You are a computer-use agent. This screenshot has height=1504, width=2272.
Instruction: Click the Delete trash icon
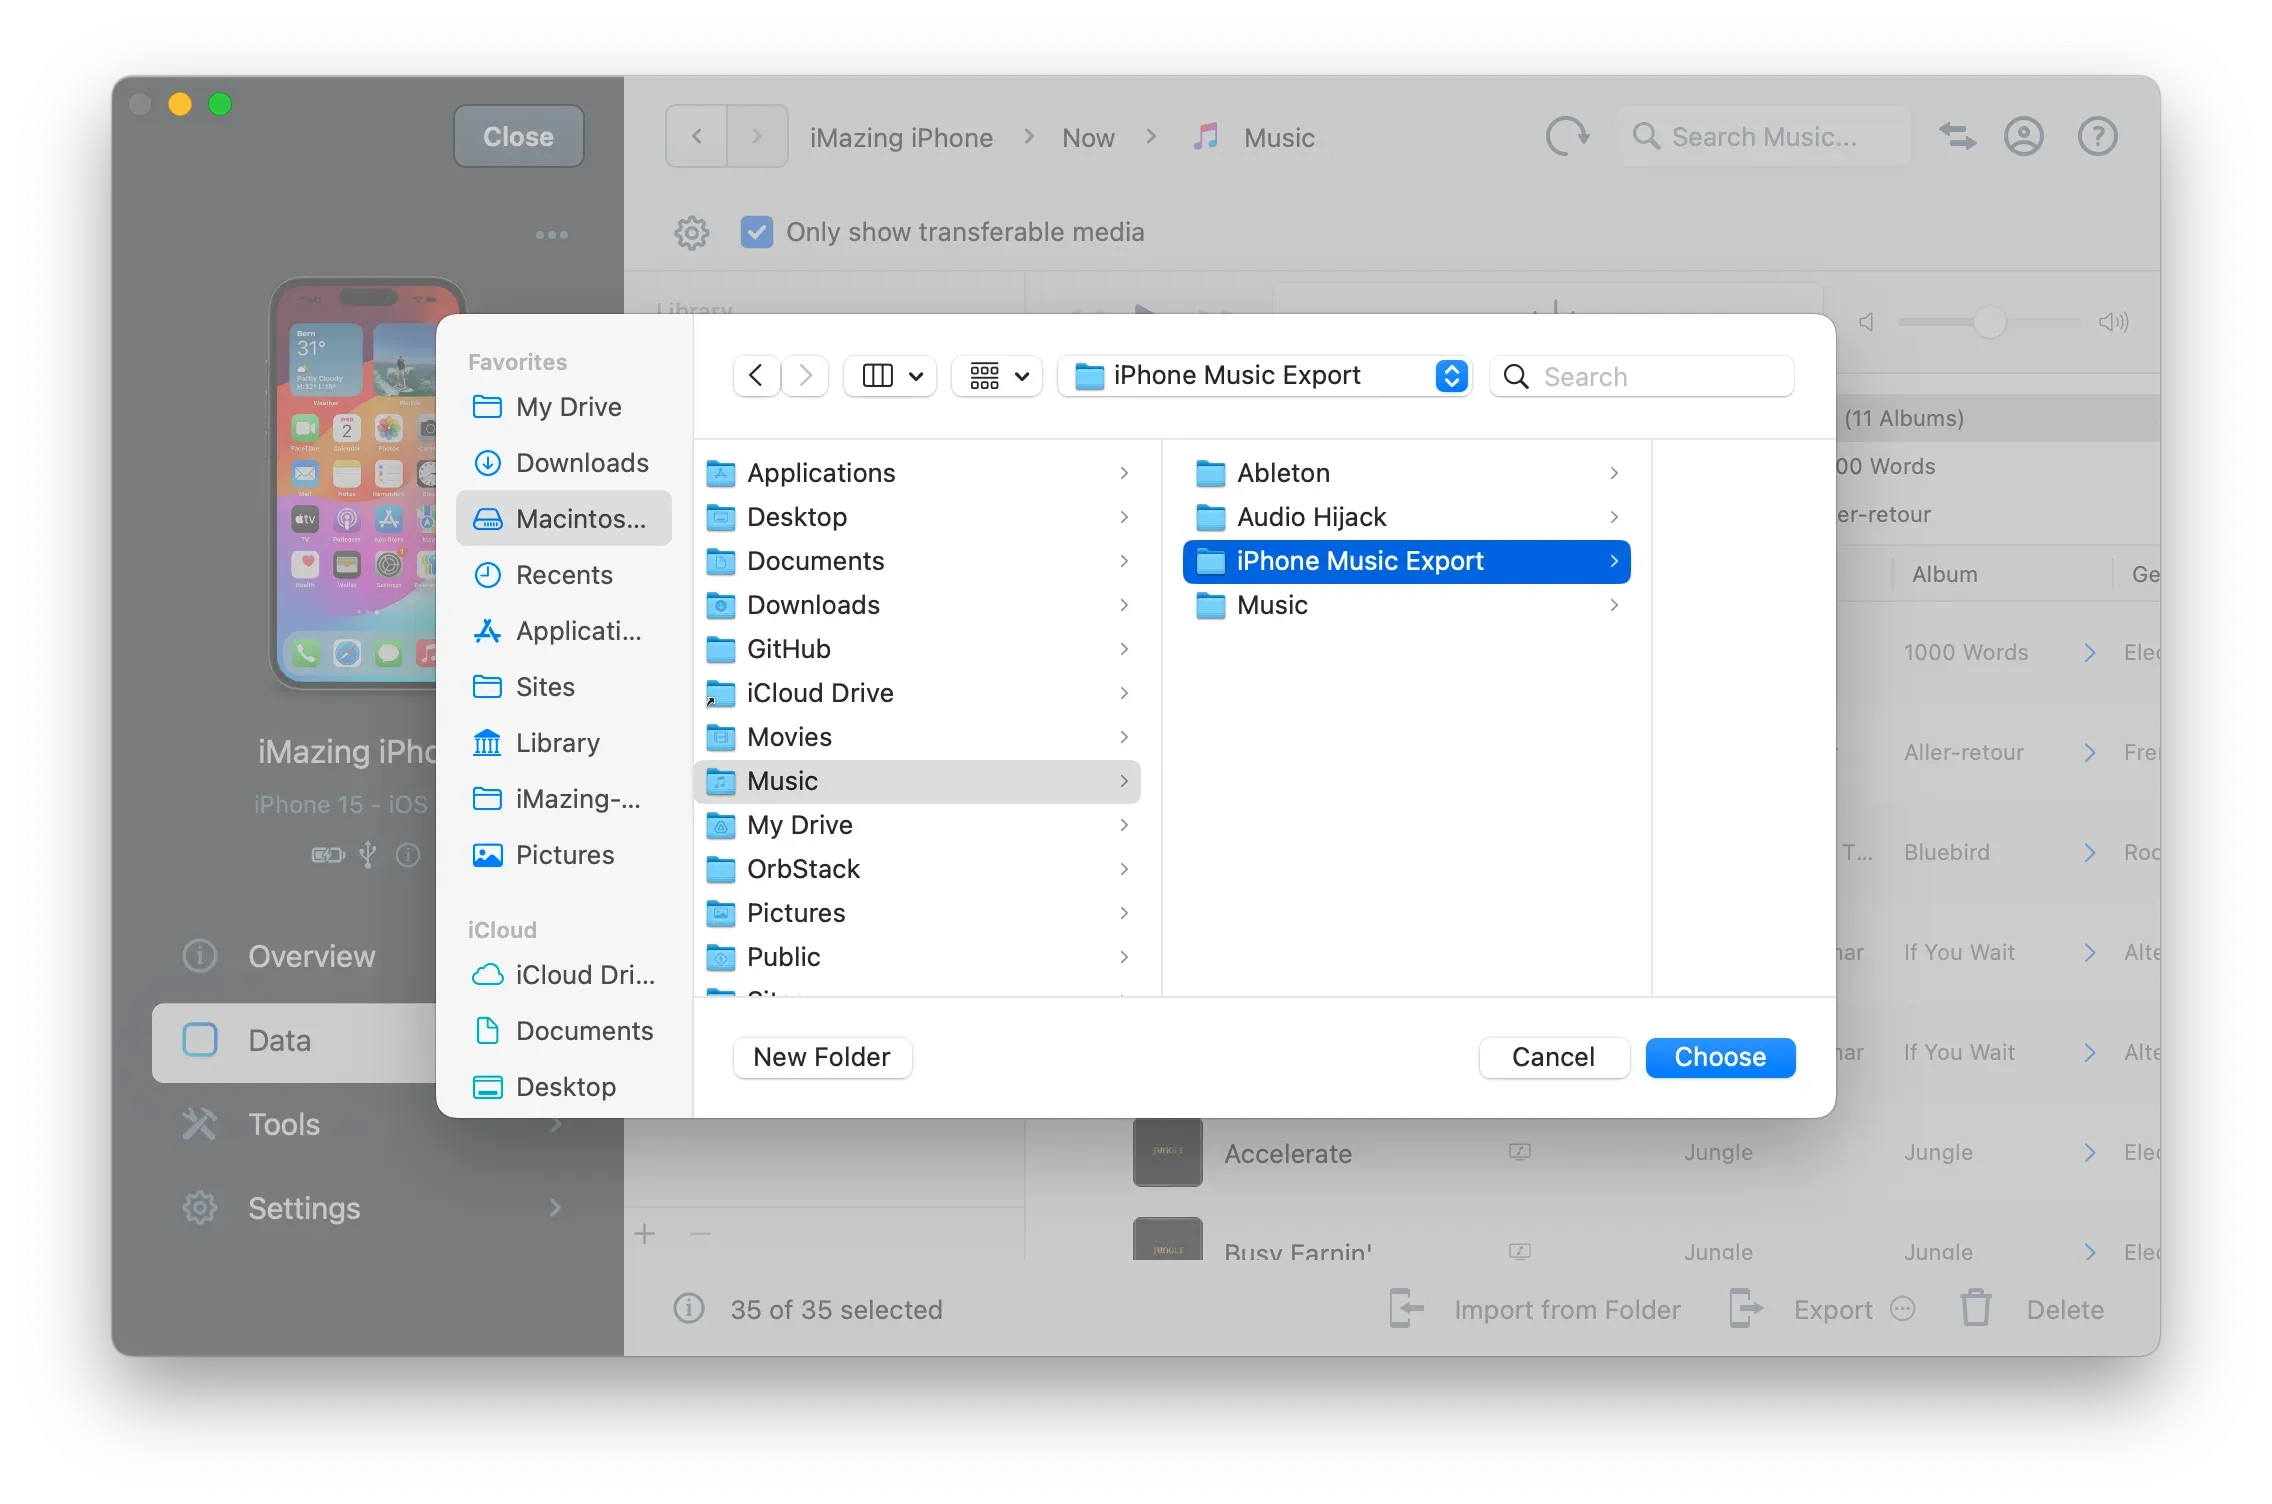pos(1975,1308)
